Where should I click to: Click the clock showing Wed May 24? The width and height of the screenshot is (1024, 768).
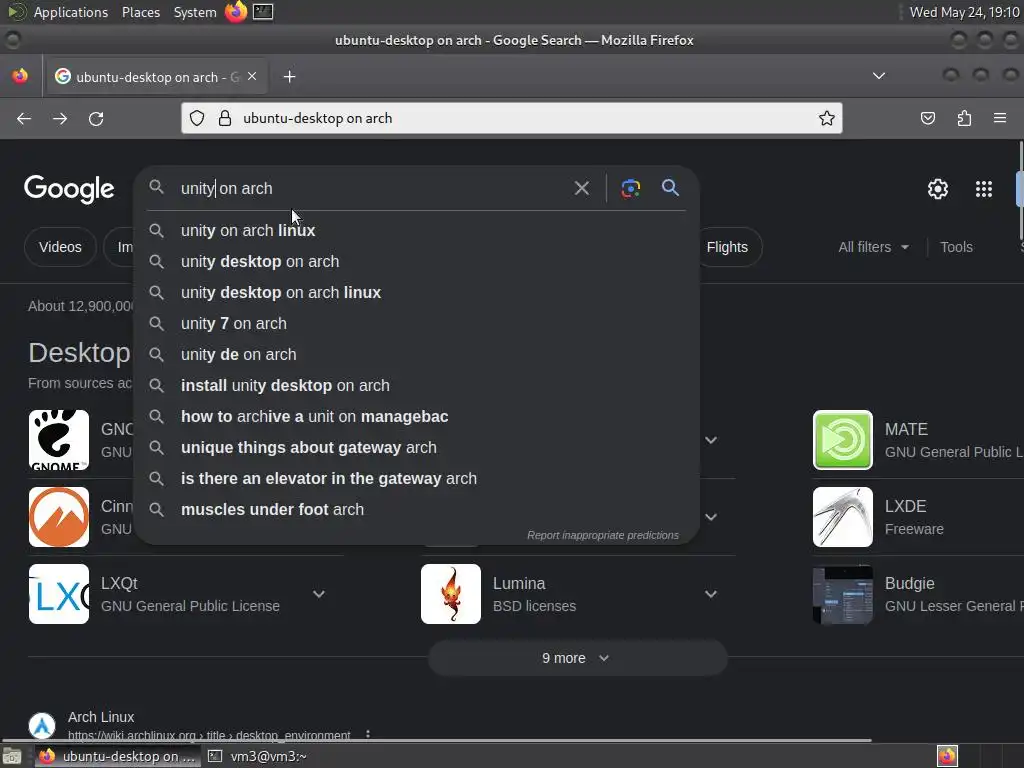964,12
